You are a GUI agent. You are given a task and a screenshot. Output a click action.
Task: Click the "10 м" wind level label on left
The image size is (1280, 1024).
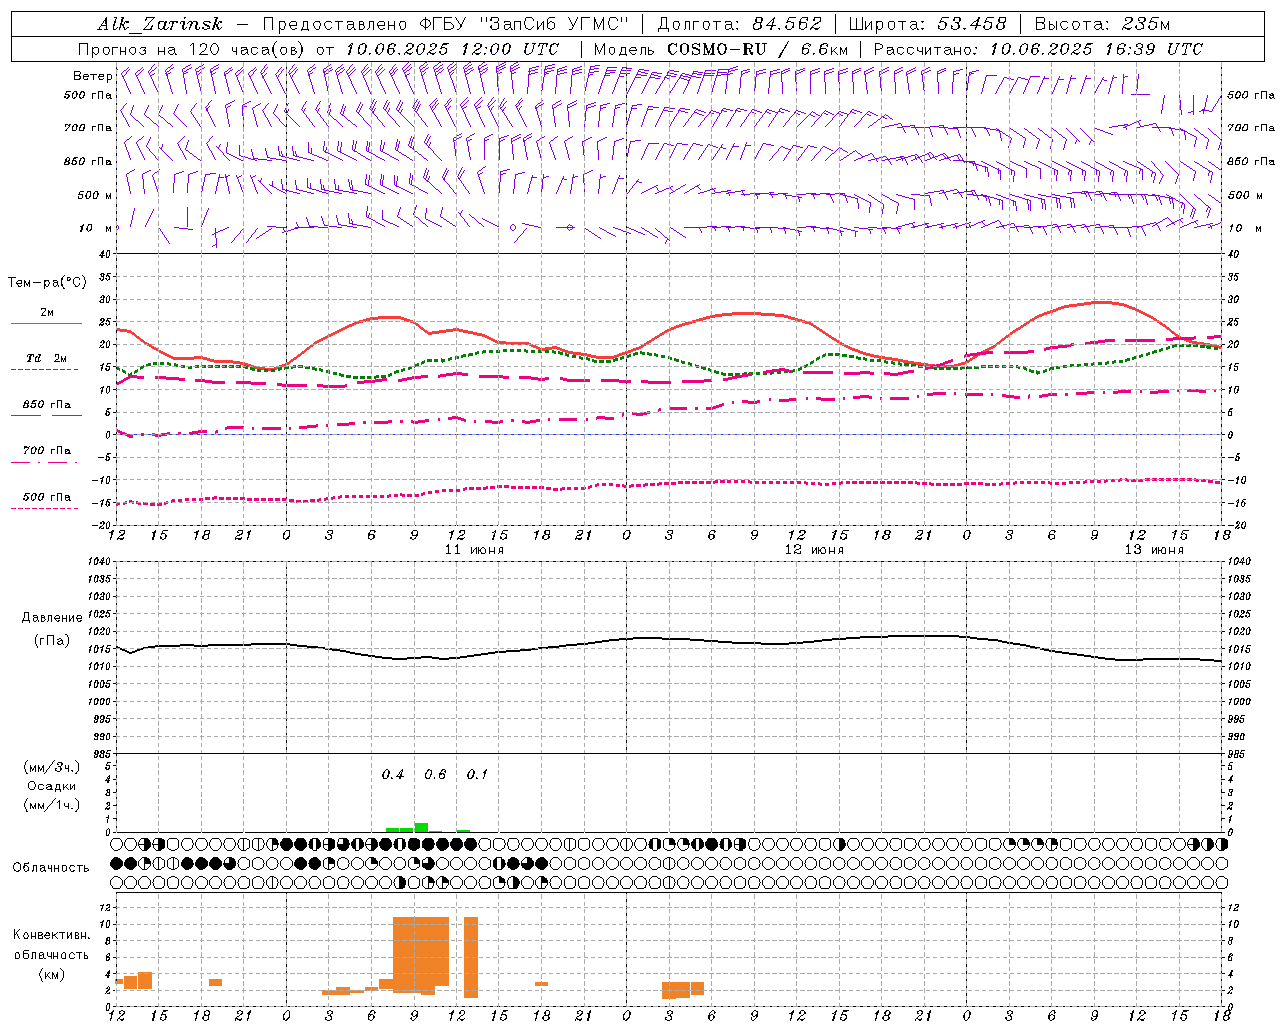click(96, 228)
